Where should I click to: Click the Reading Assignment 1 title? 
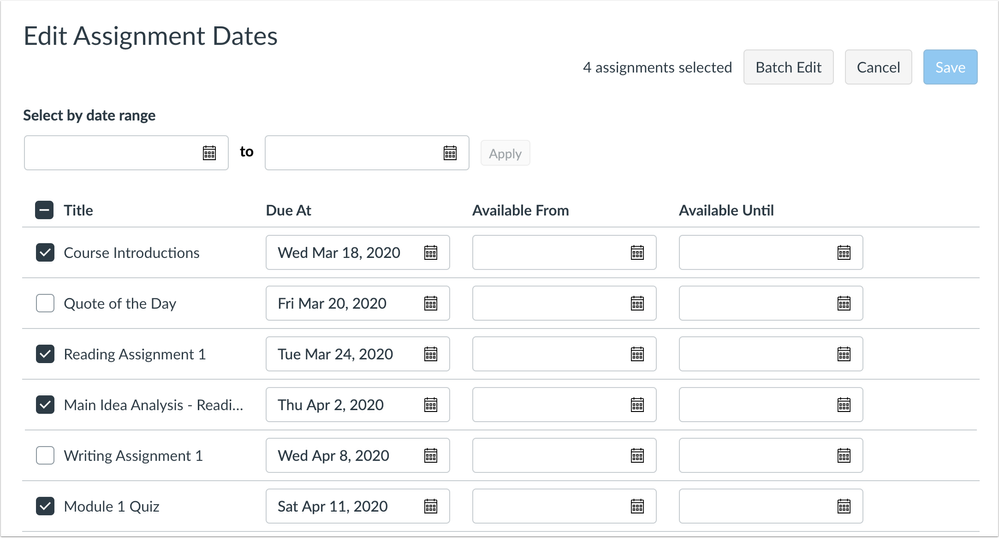point(134,354)
